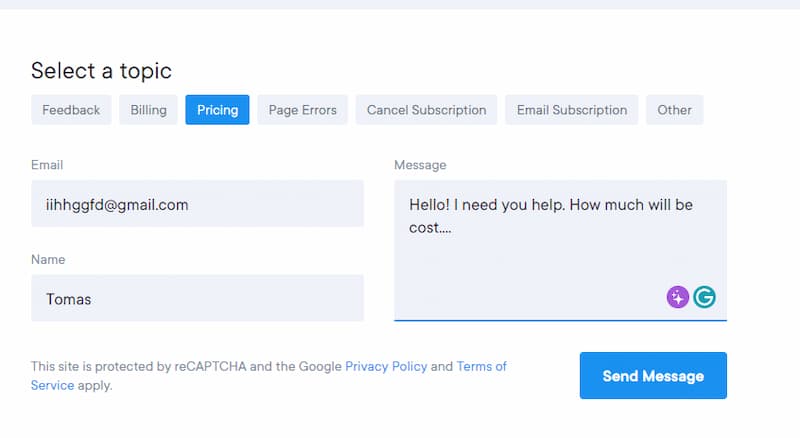Screen dimensions: 800x438
Task: Select the Feedback topic
Action: point(71,110)
